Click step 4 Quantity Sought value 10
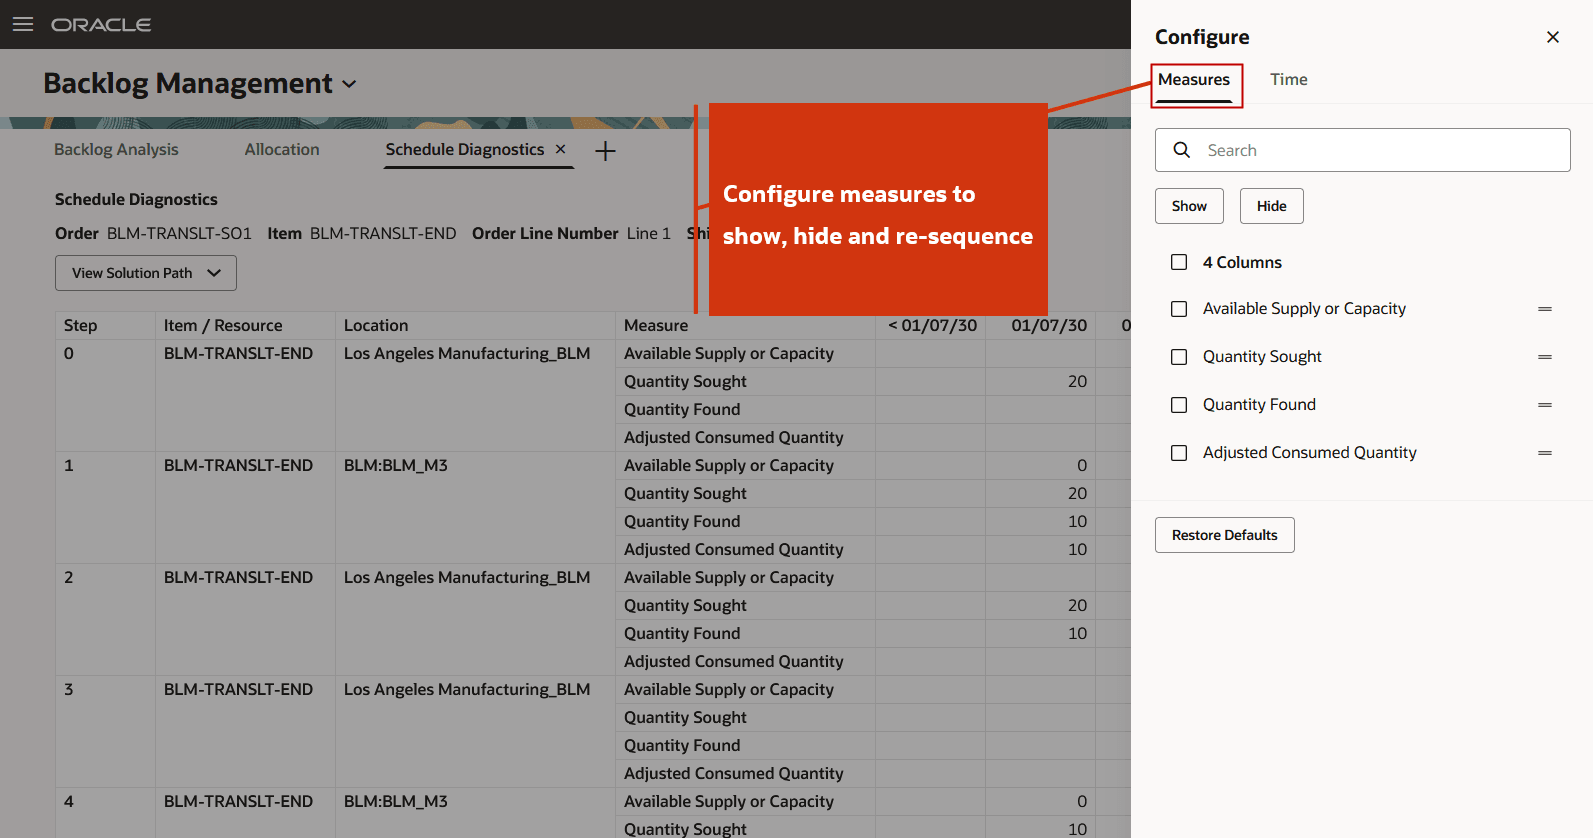This screenshot has height=838, width=1593. tap(1077, 829)
